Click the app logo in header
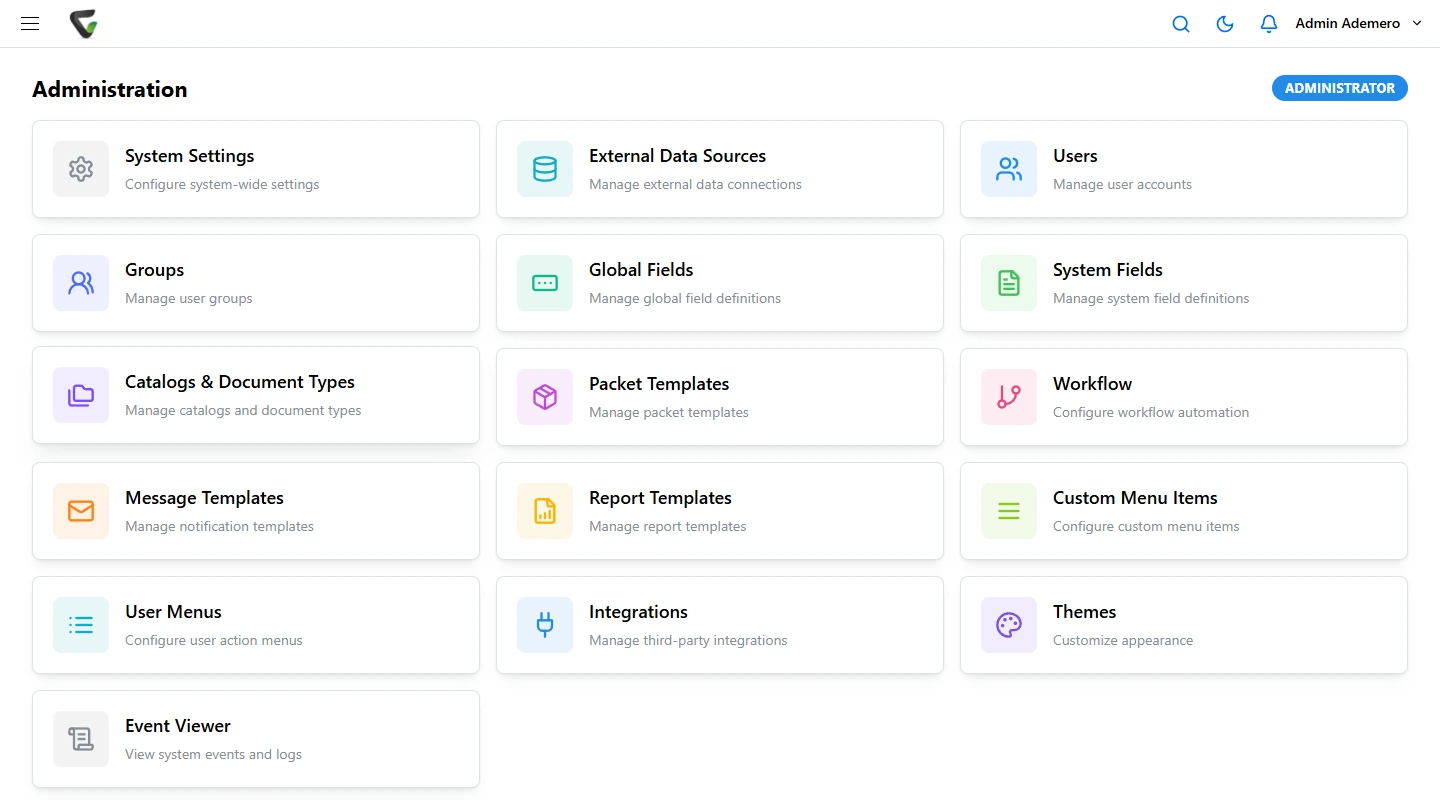 click(84, 24)
